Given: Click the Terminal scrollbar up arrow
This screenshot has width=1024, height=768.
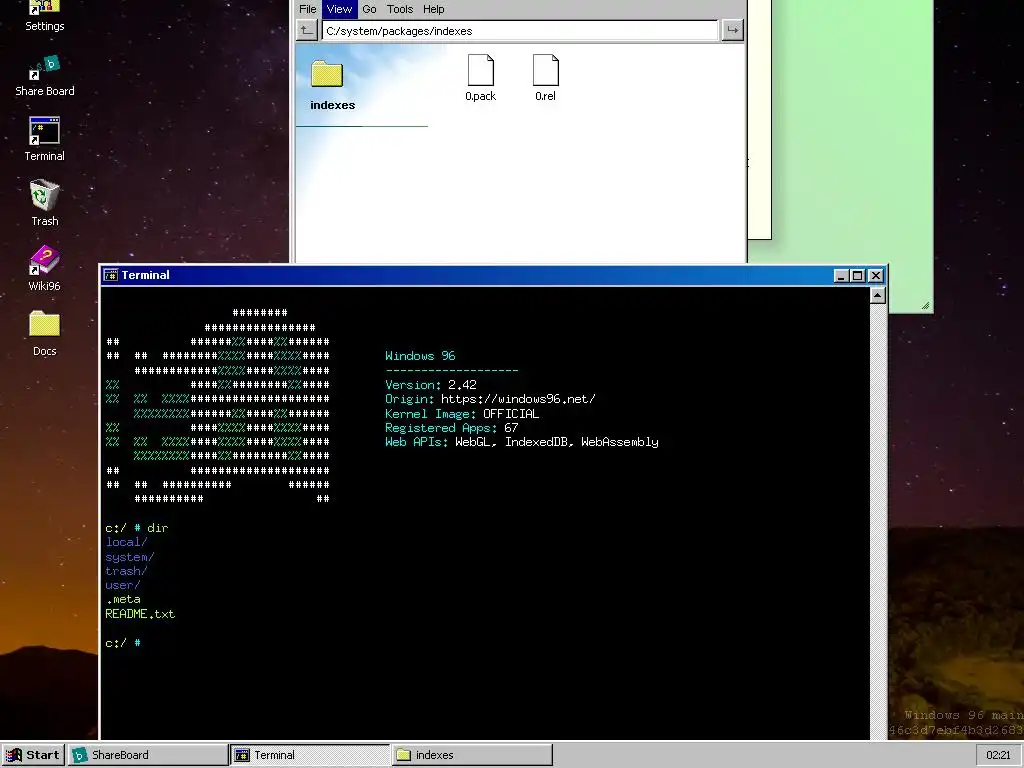Looking at the screenshot, I should tap(877, 296).
